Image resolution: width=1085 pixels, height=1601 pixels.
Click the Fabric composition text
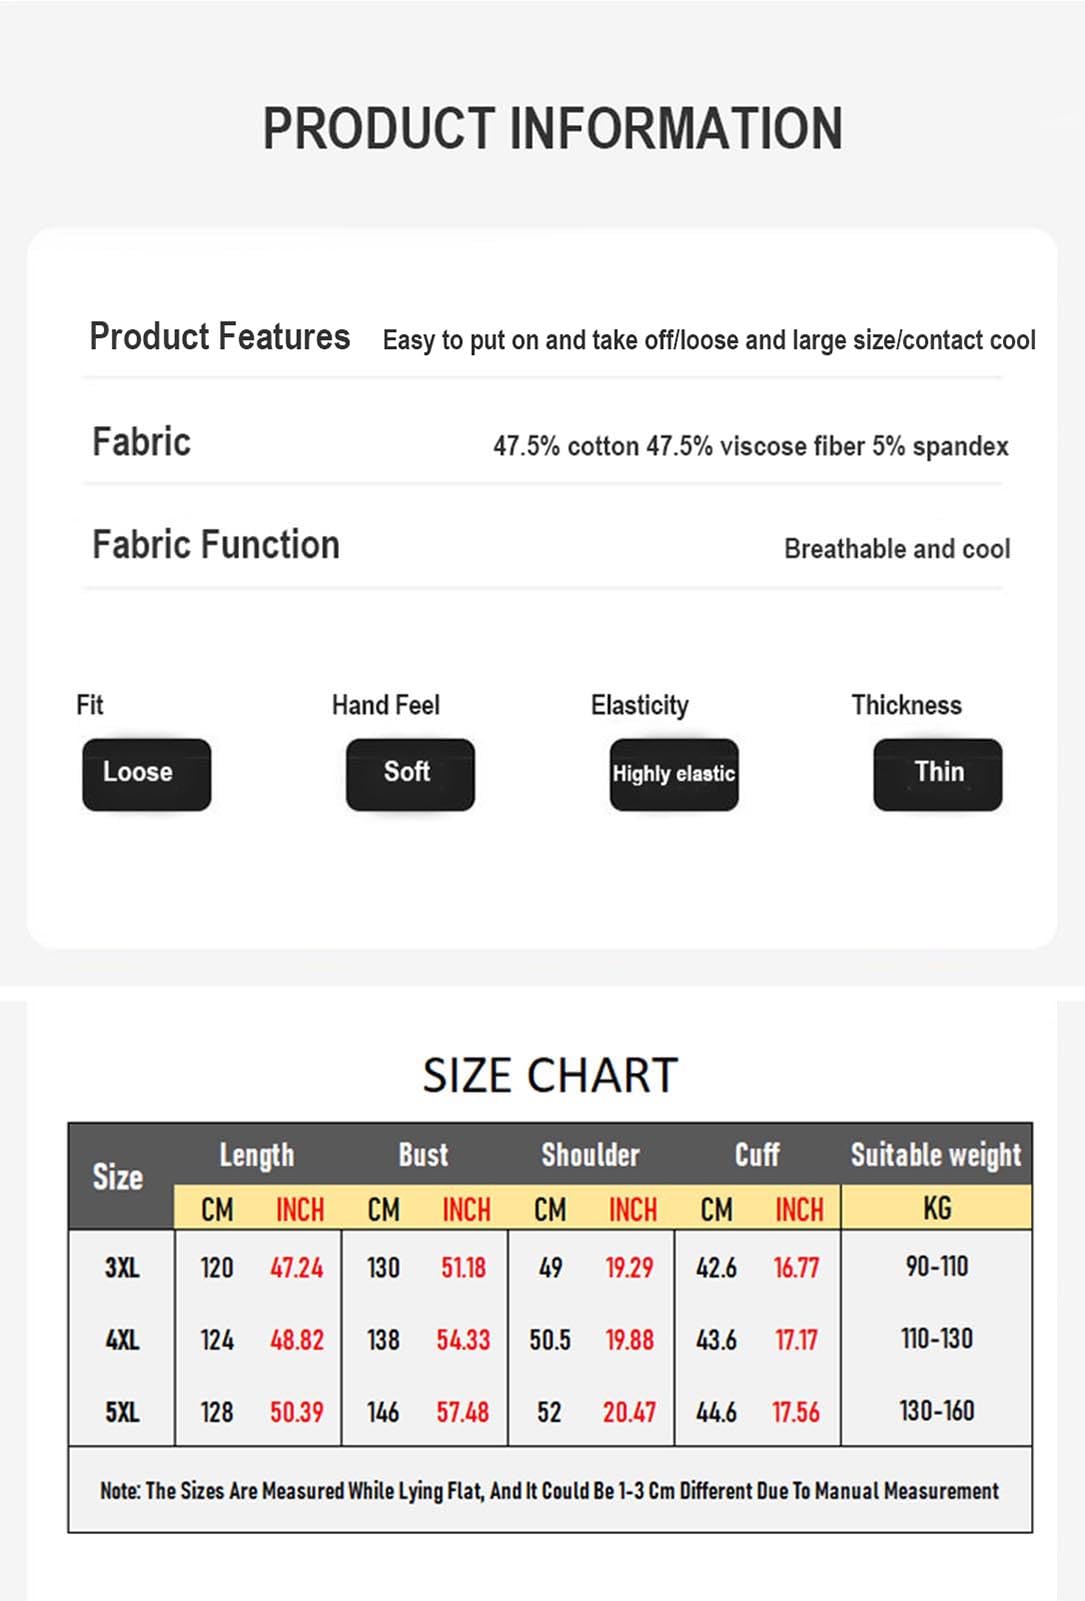point(751,446)
